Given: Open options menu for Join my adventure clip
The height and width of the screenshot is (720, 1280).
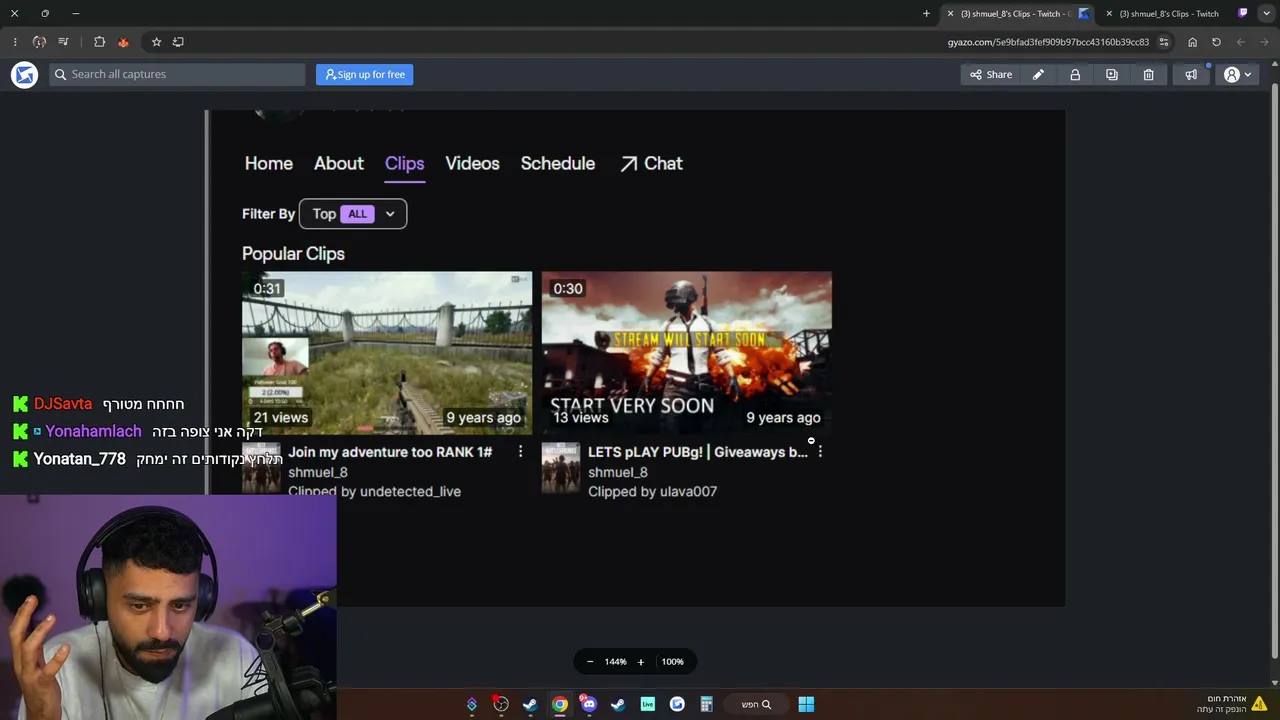Looking at the screenshot, I should (520, 452).
